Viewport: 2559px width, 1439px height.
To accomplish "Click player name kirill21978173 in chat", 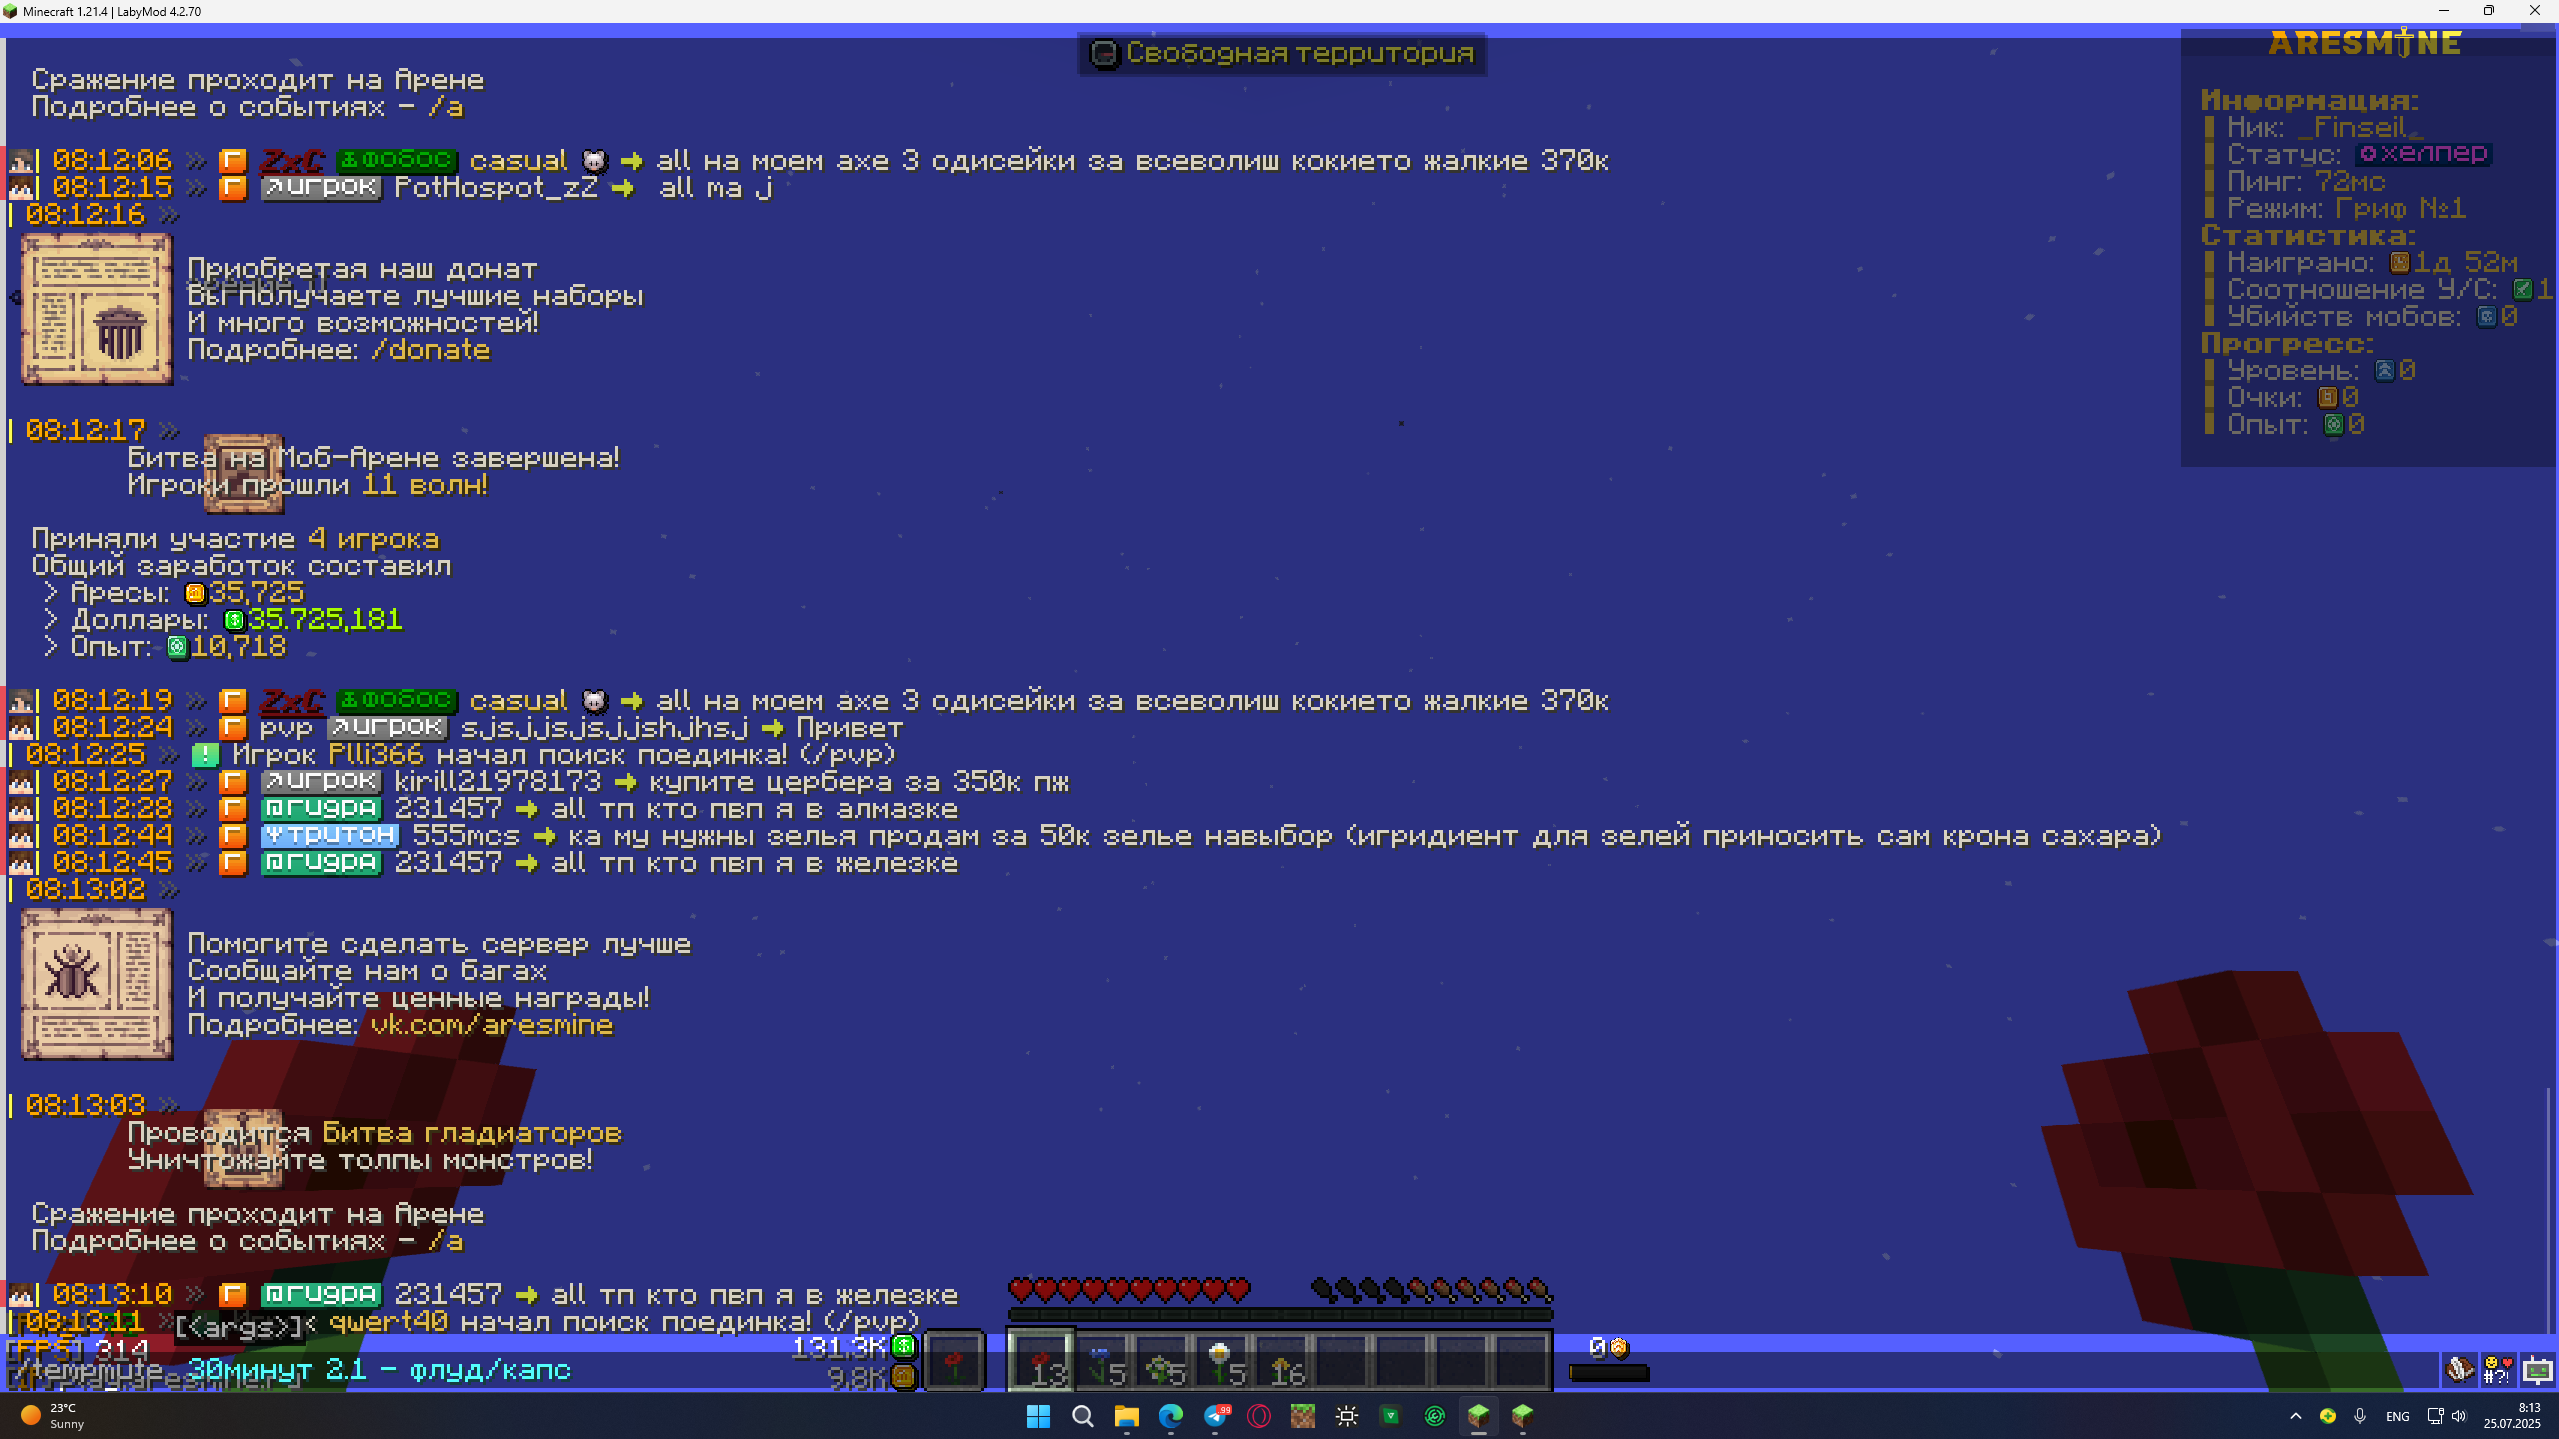I will [x=498, y=781].
